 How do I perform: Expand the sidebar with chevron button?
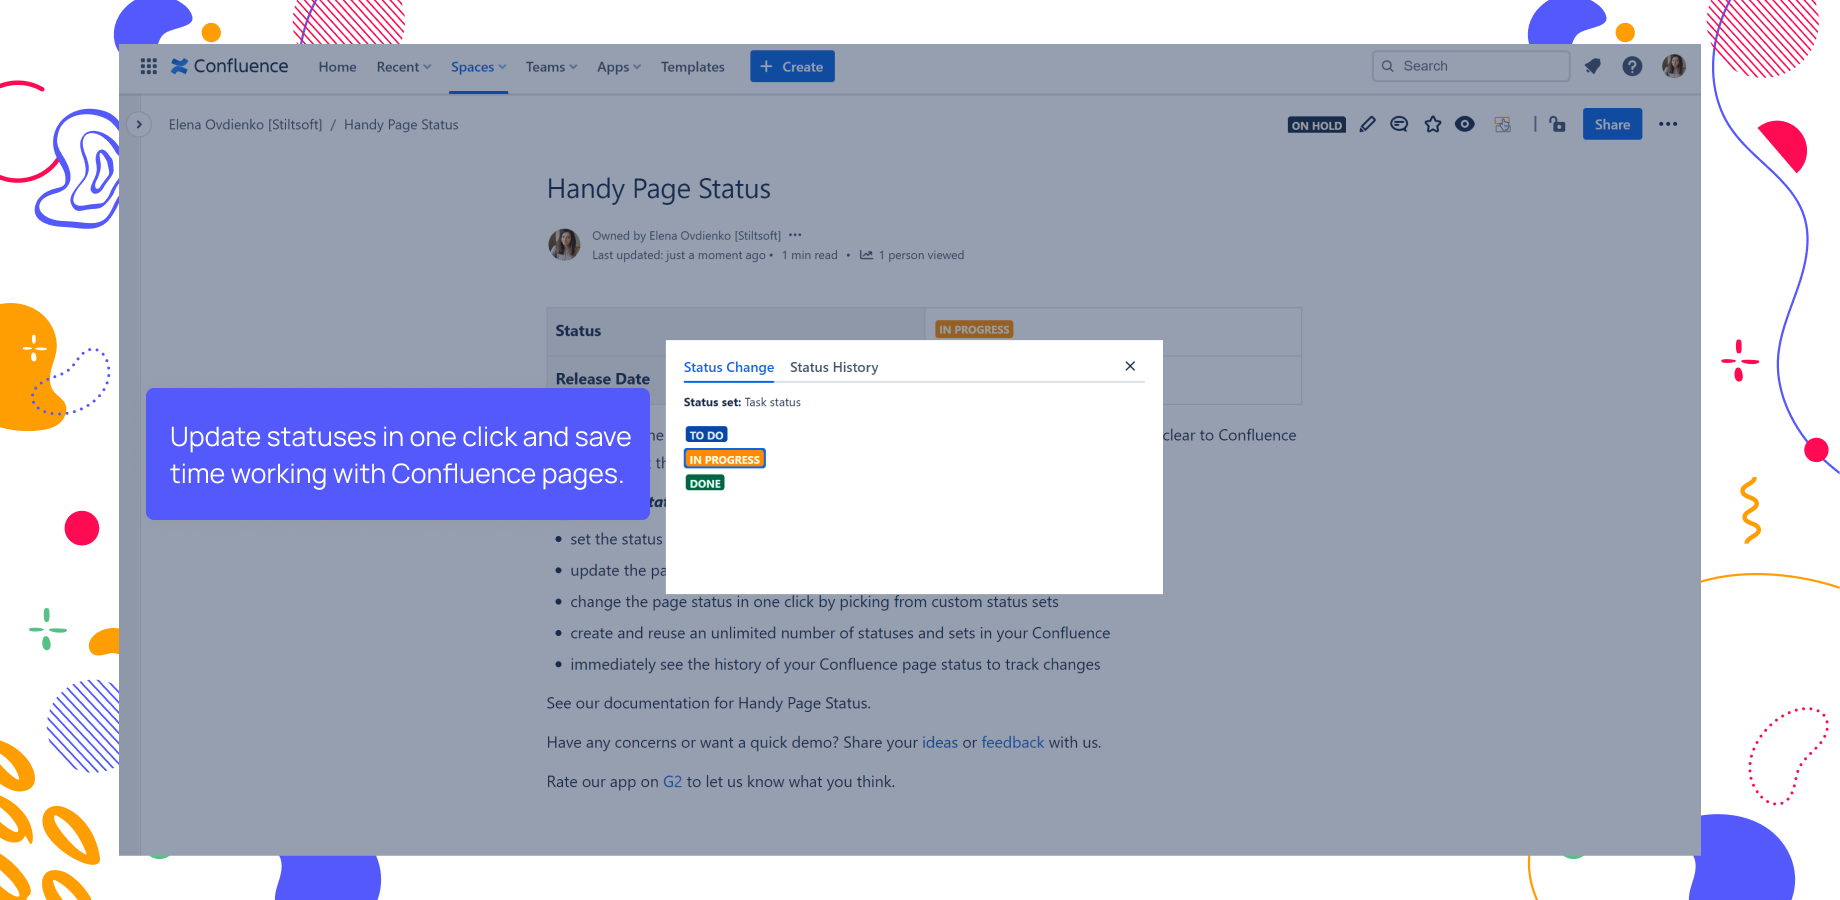pos(139,124)
